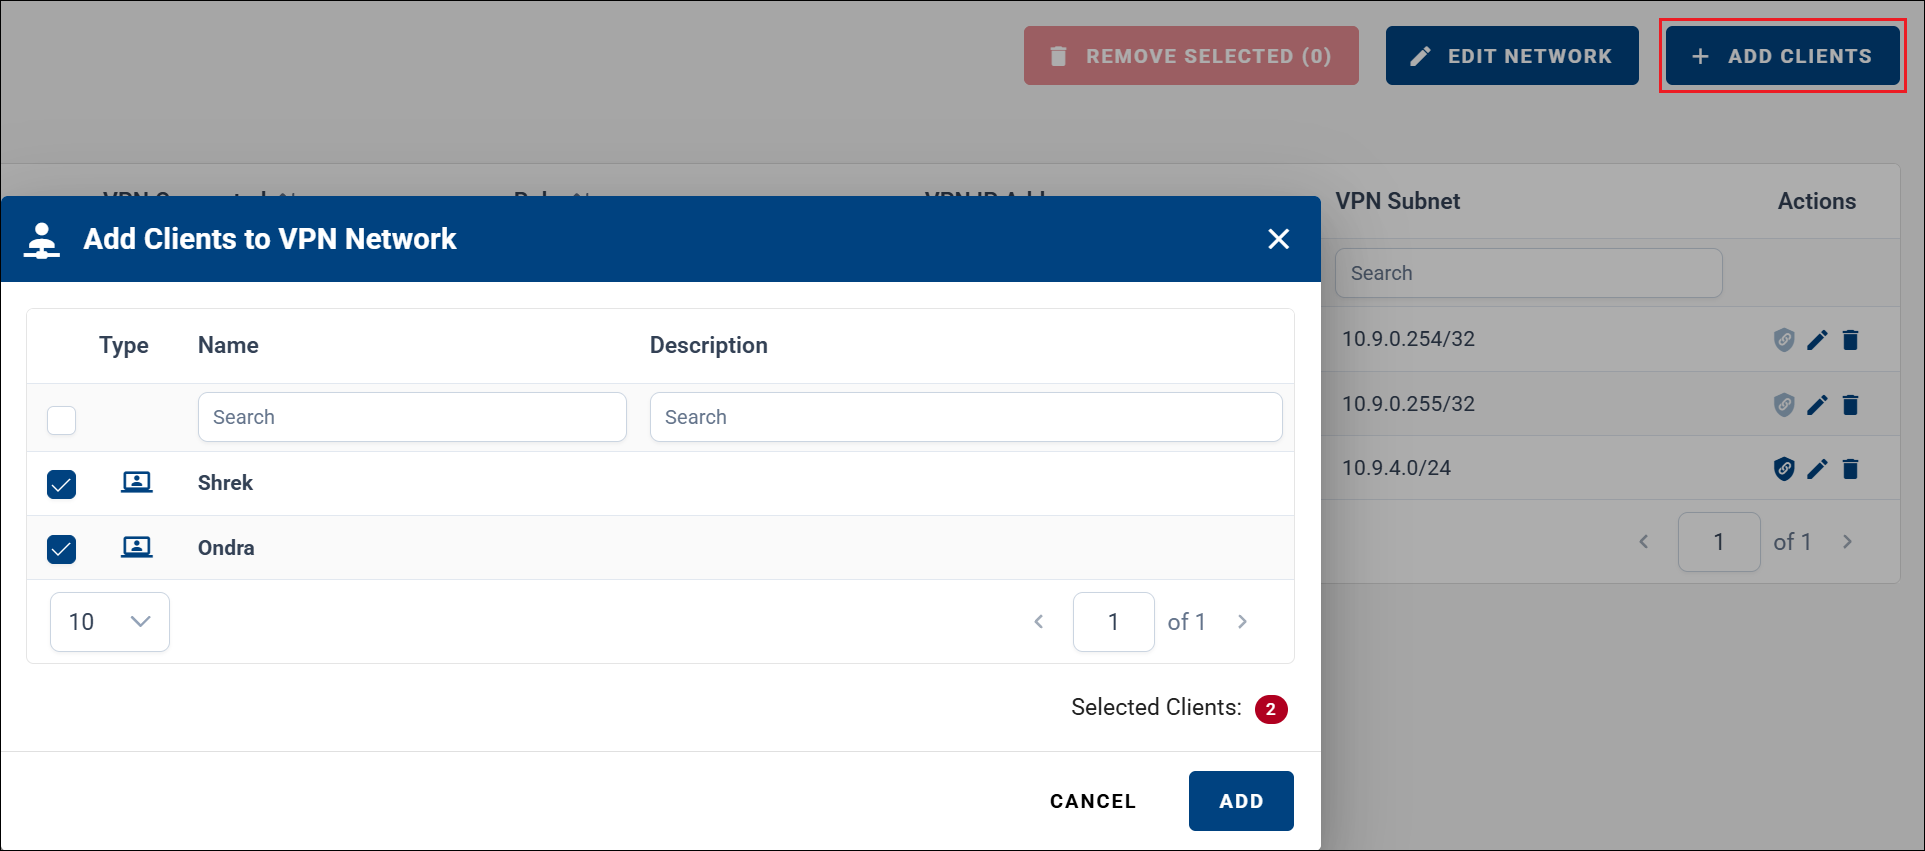The image size is (1925, 851).
Task: Uncheck the Shrek client checkbox
Action: pyautogui.click(x=62, y=484)
